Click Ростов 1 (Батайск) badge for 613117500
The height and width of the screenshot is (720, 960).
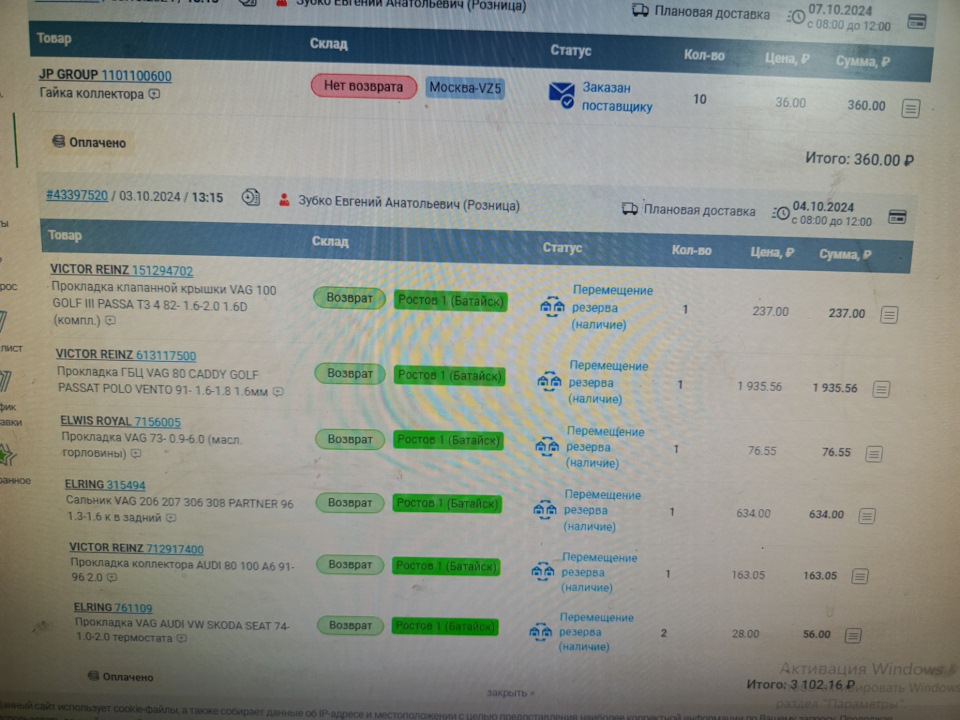click(449, 375)
